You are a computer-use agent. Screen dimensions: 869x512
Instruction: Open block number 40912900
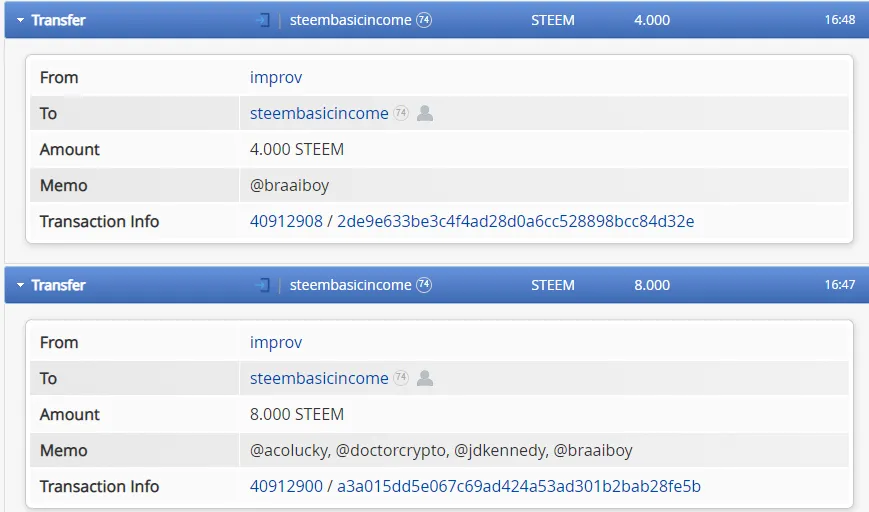coord(286,487)
